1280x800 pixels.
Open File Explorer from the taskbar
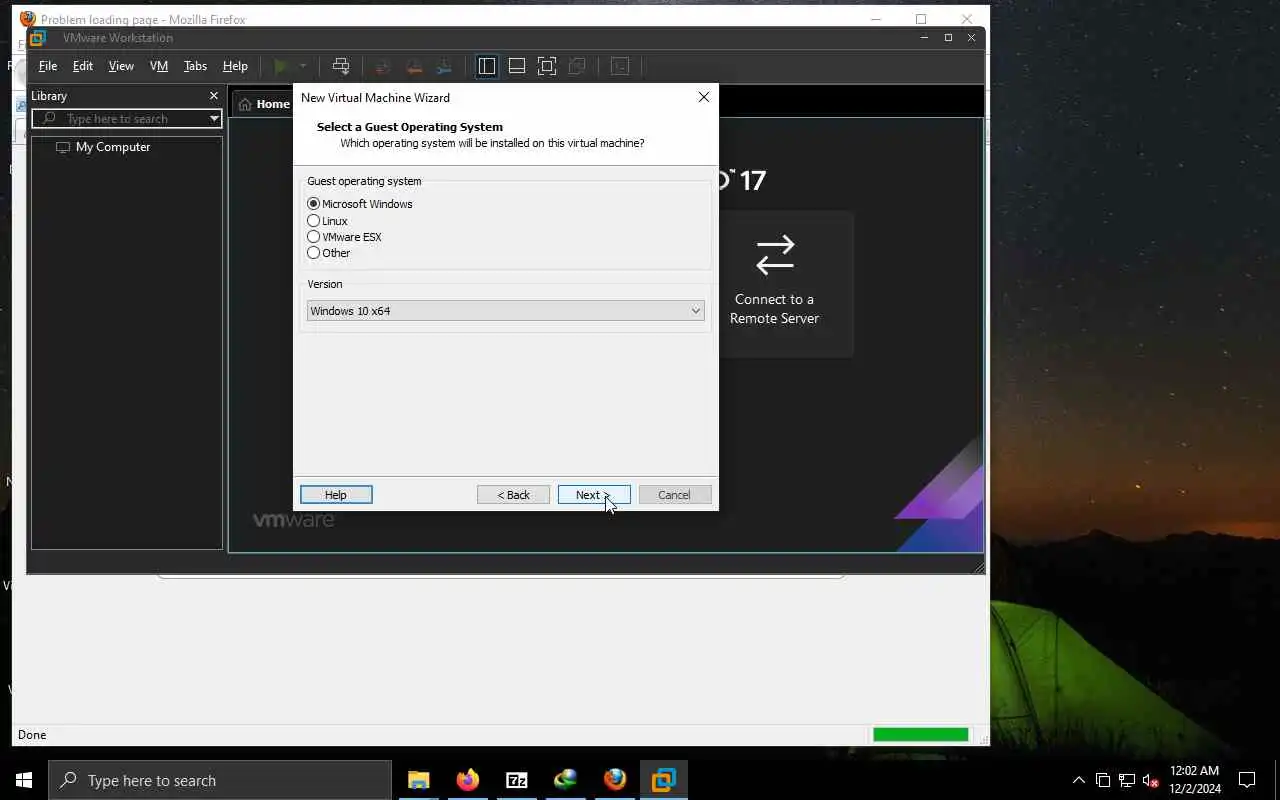(419, 780)
